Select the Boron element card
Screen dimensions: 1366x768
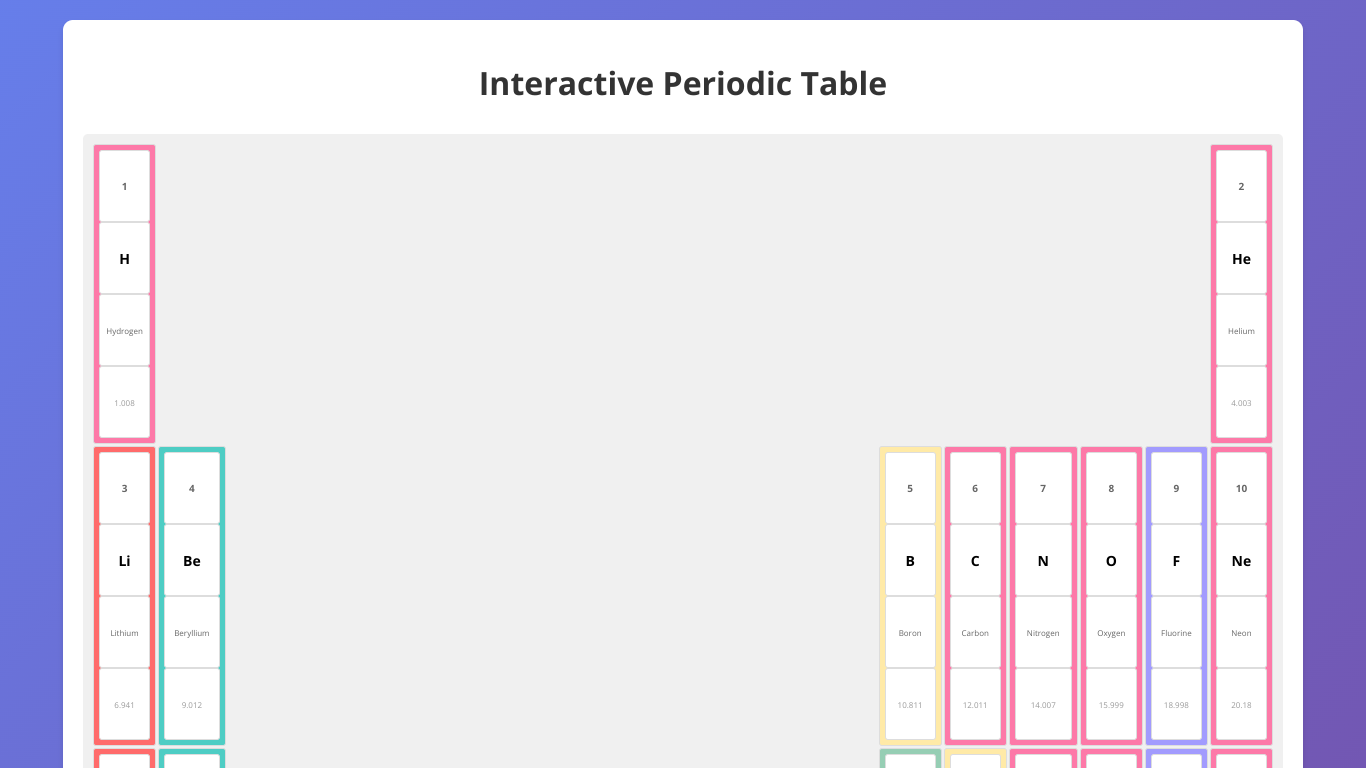coord(910,595)
